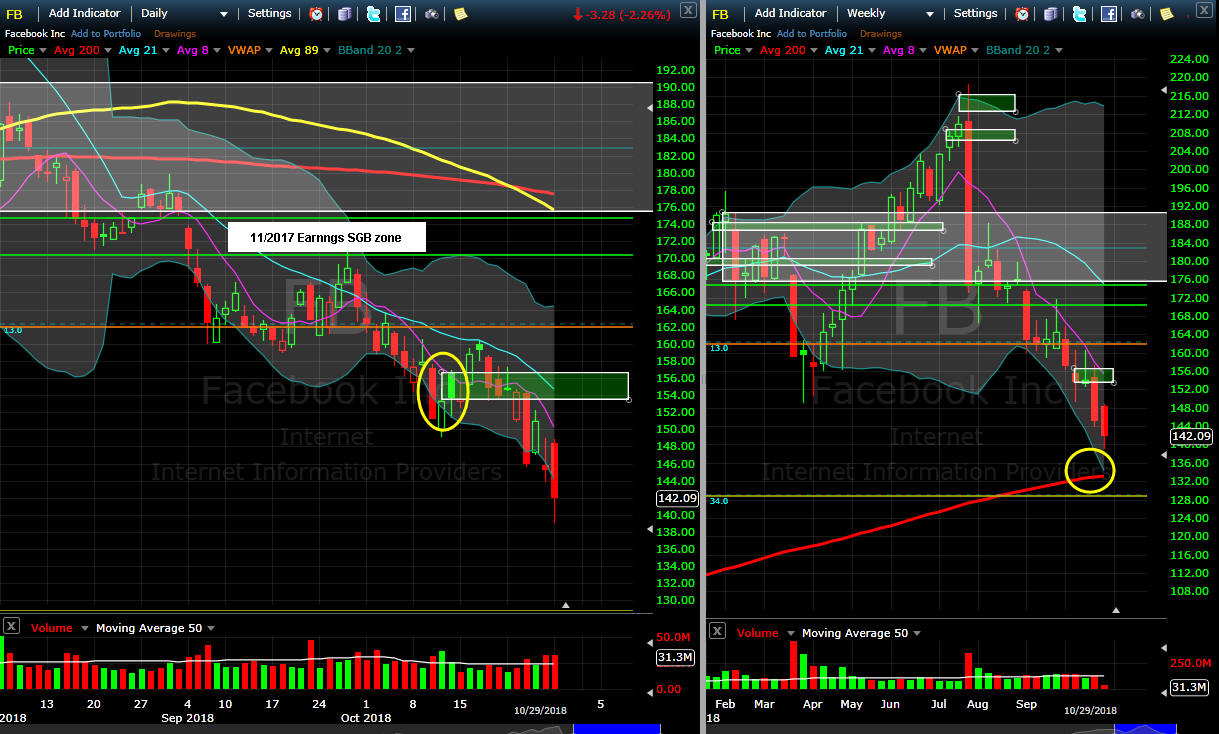Close the Daily chart panel with X

[687, 10]
